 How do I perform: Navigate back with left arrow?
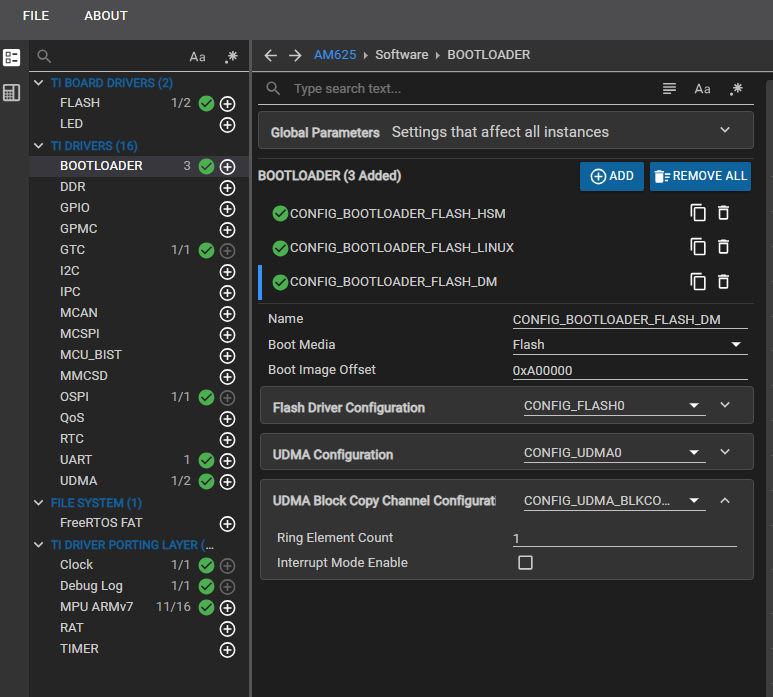click(271, 55)
